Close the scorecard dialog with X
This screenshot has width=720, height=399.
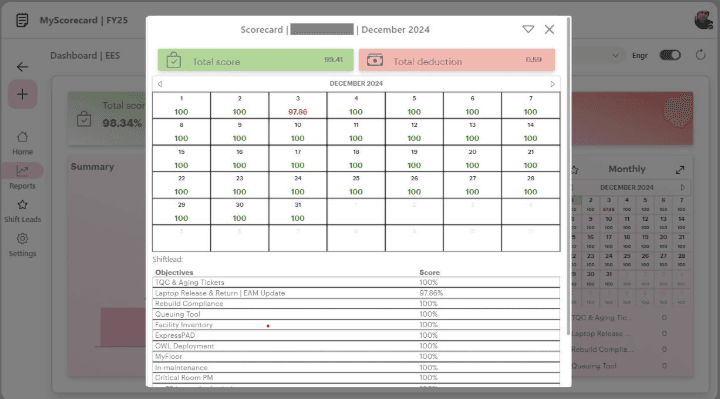pos(549,29)
